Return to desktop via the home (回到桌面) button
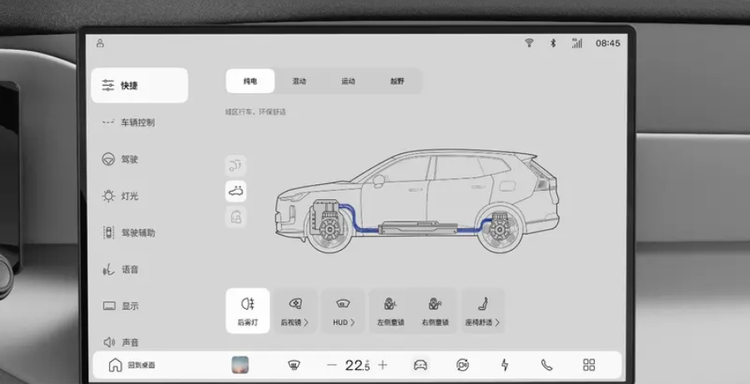Screen dimensions: 750x384 [132, 365]
